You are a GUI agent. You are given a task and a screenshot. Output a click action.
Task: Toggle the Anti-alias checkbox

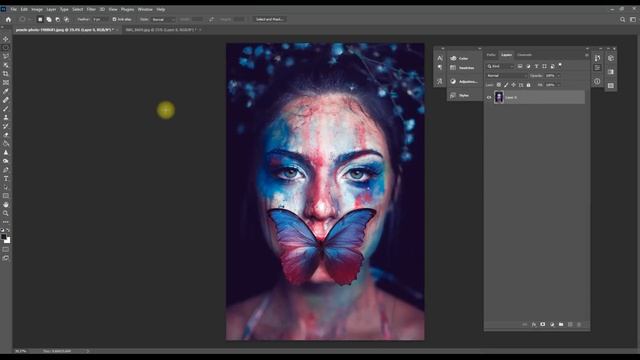pos(114,19)
